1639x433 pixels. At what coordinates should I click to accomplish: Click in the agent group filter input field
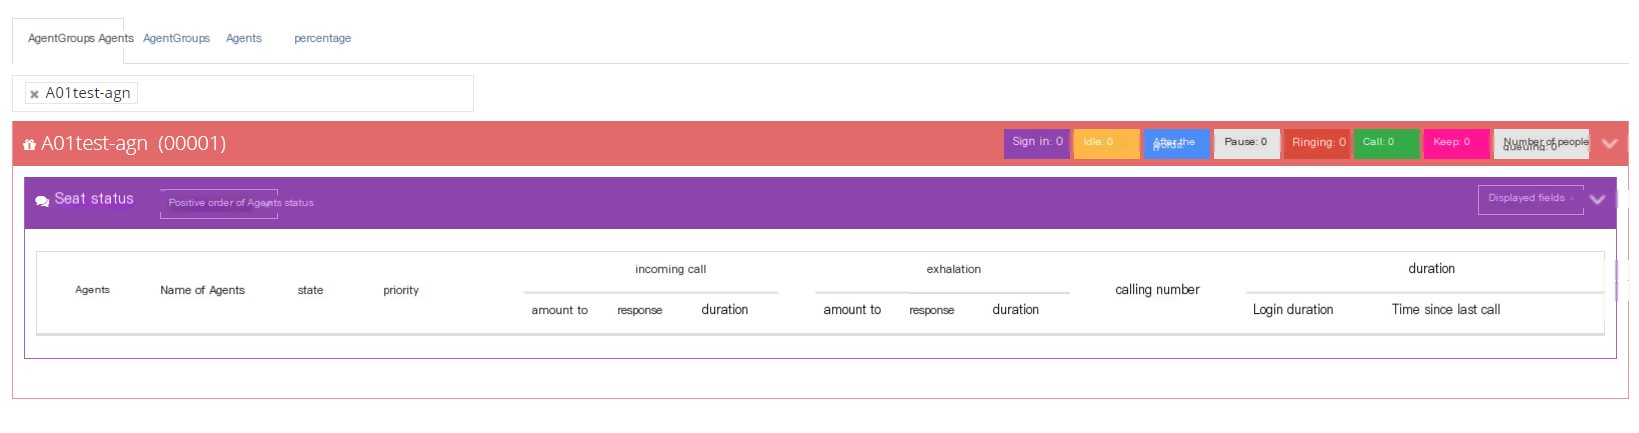coord(300,93)
